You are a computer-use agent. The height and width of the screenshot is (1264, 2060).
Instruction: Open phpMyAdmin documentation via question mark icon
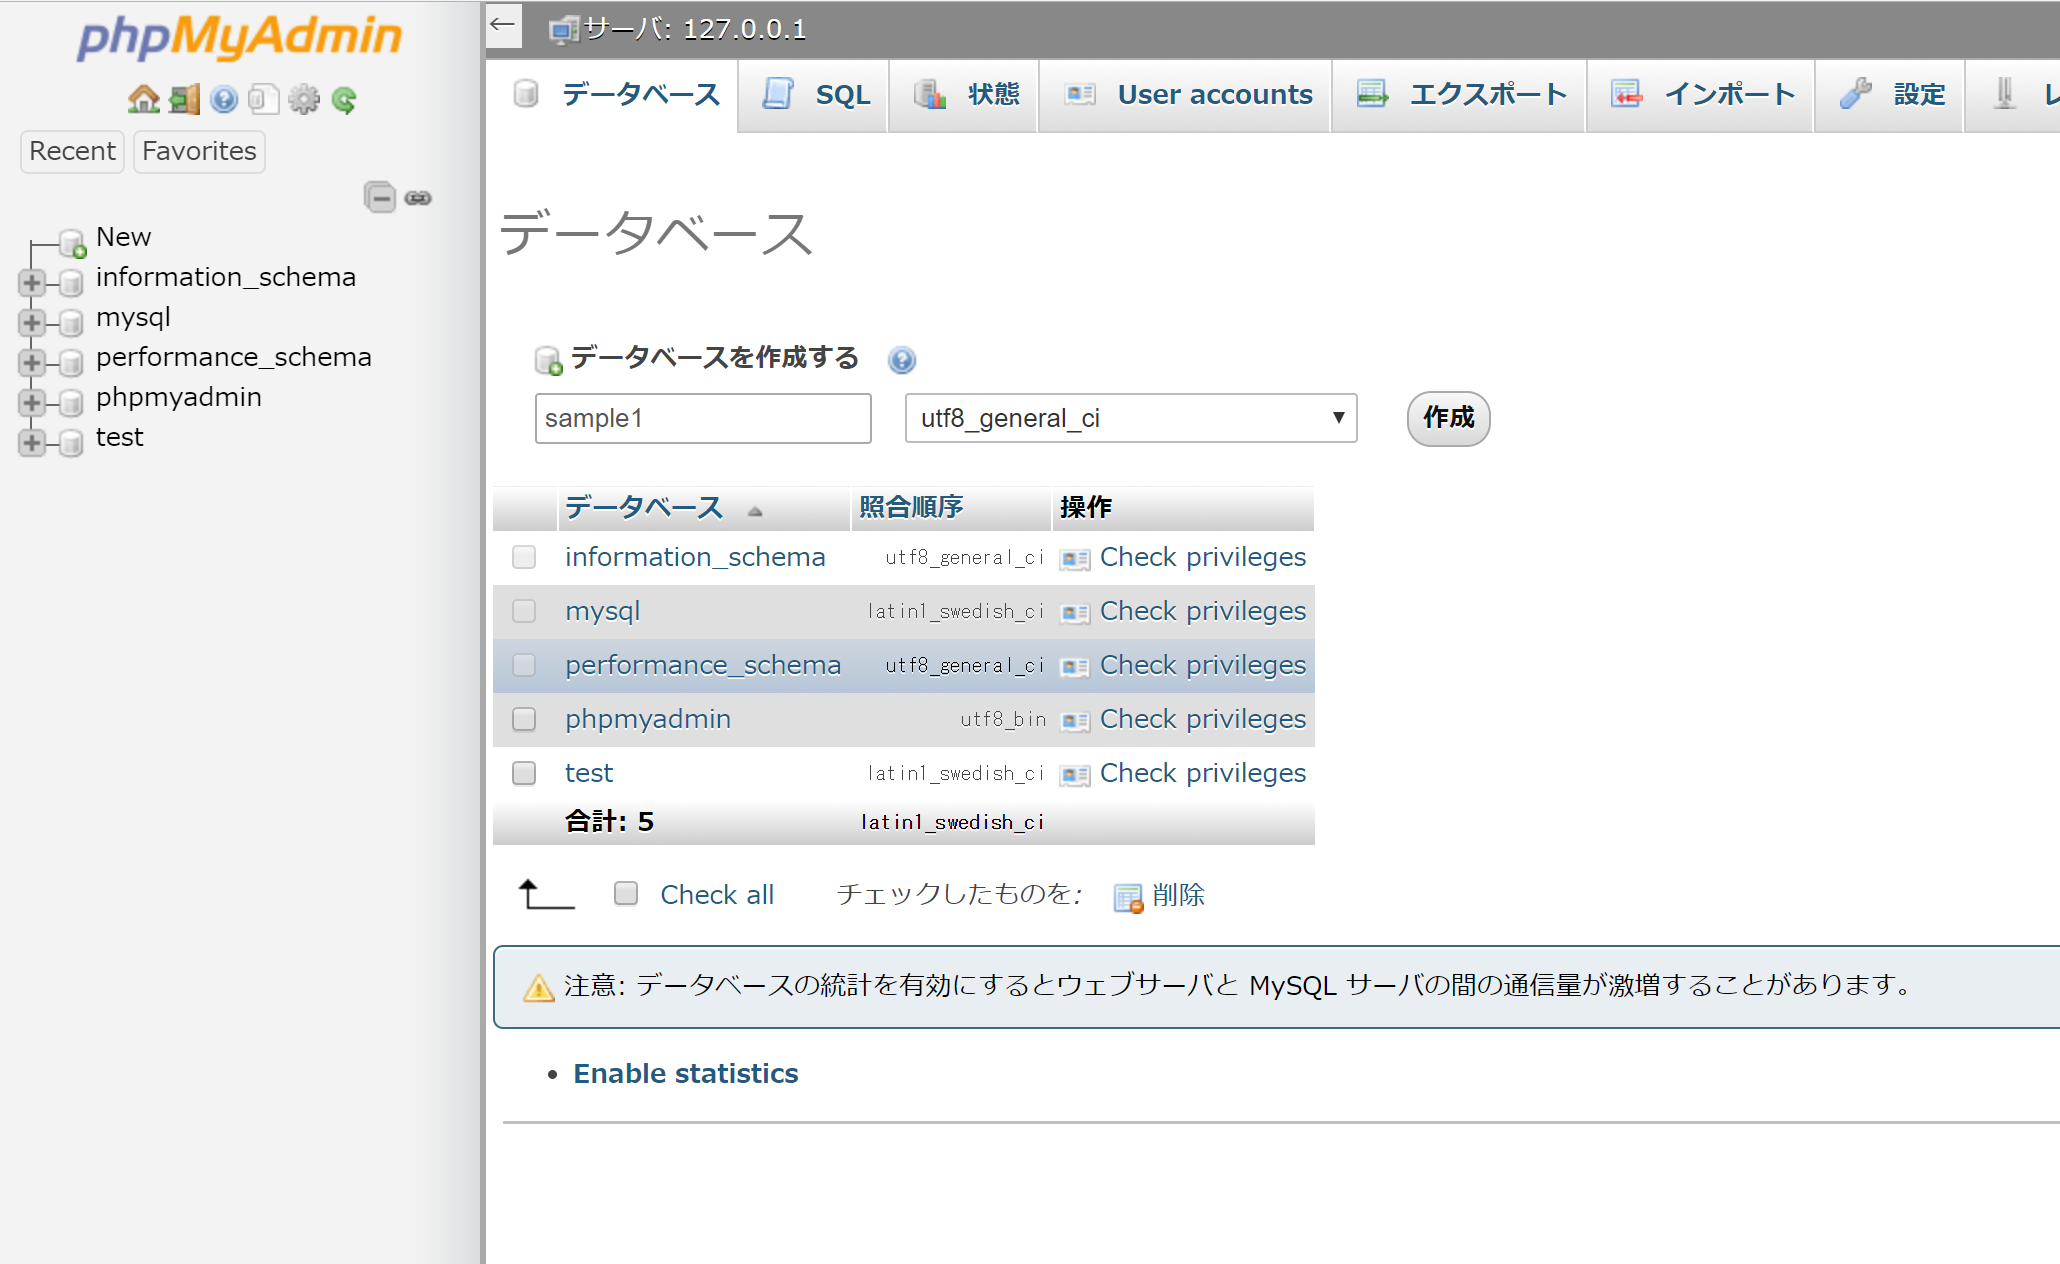(x=223, y=98)
